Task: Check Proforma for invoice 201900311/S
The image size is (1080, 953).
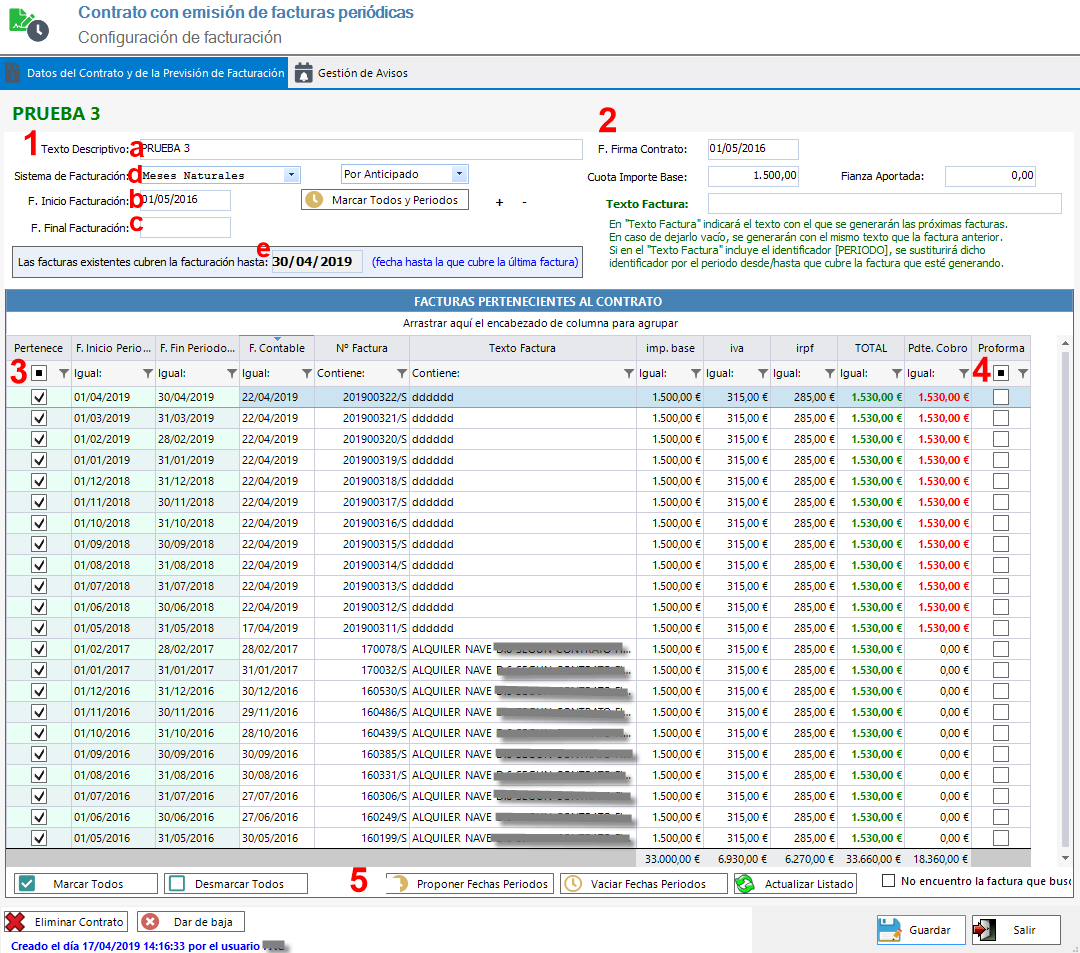Action: coord(1001,628)
